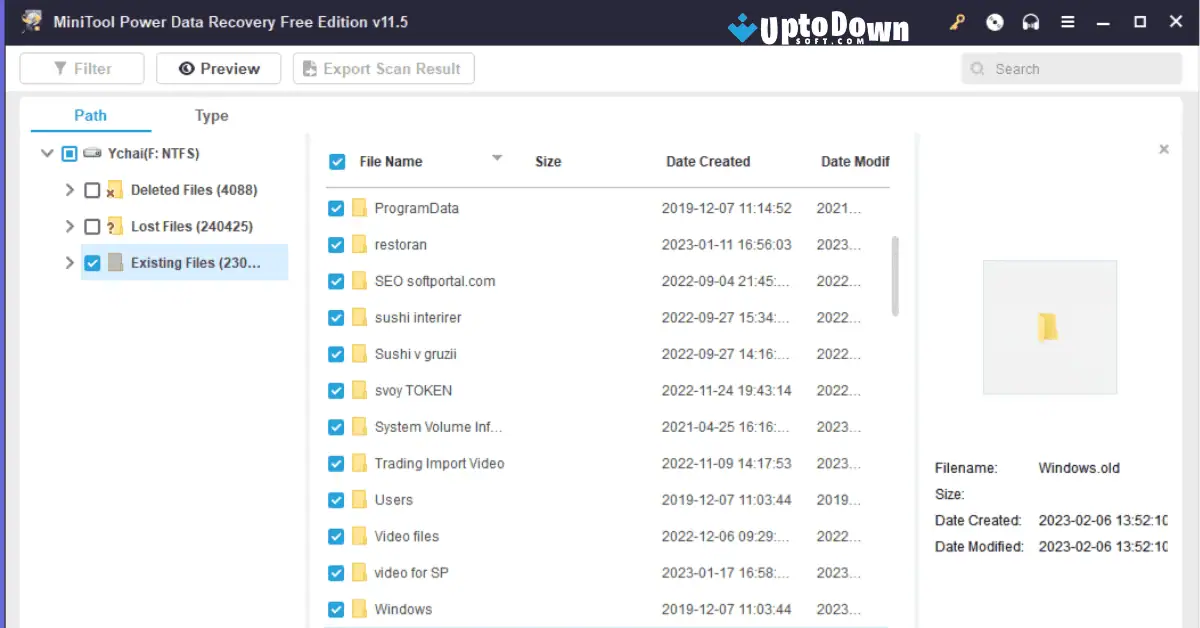Screen dimensions: 1200x628
Task: Click the headphones support icon
Action: click(x=1031, y=21)
